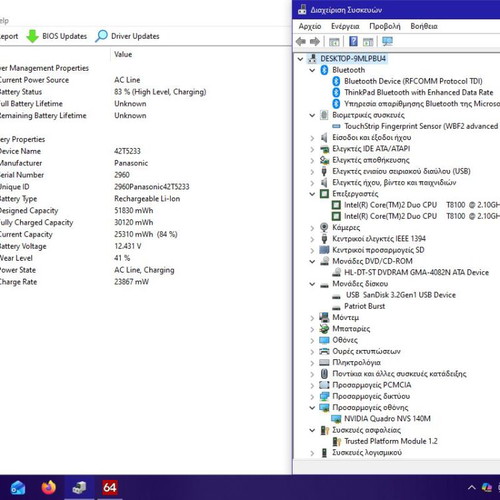Open Firefox from the taskbar
Viewport: 500px width, 500px height.
pyautogui.click(x=49, y=487)
